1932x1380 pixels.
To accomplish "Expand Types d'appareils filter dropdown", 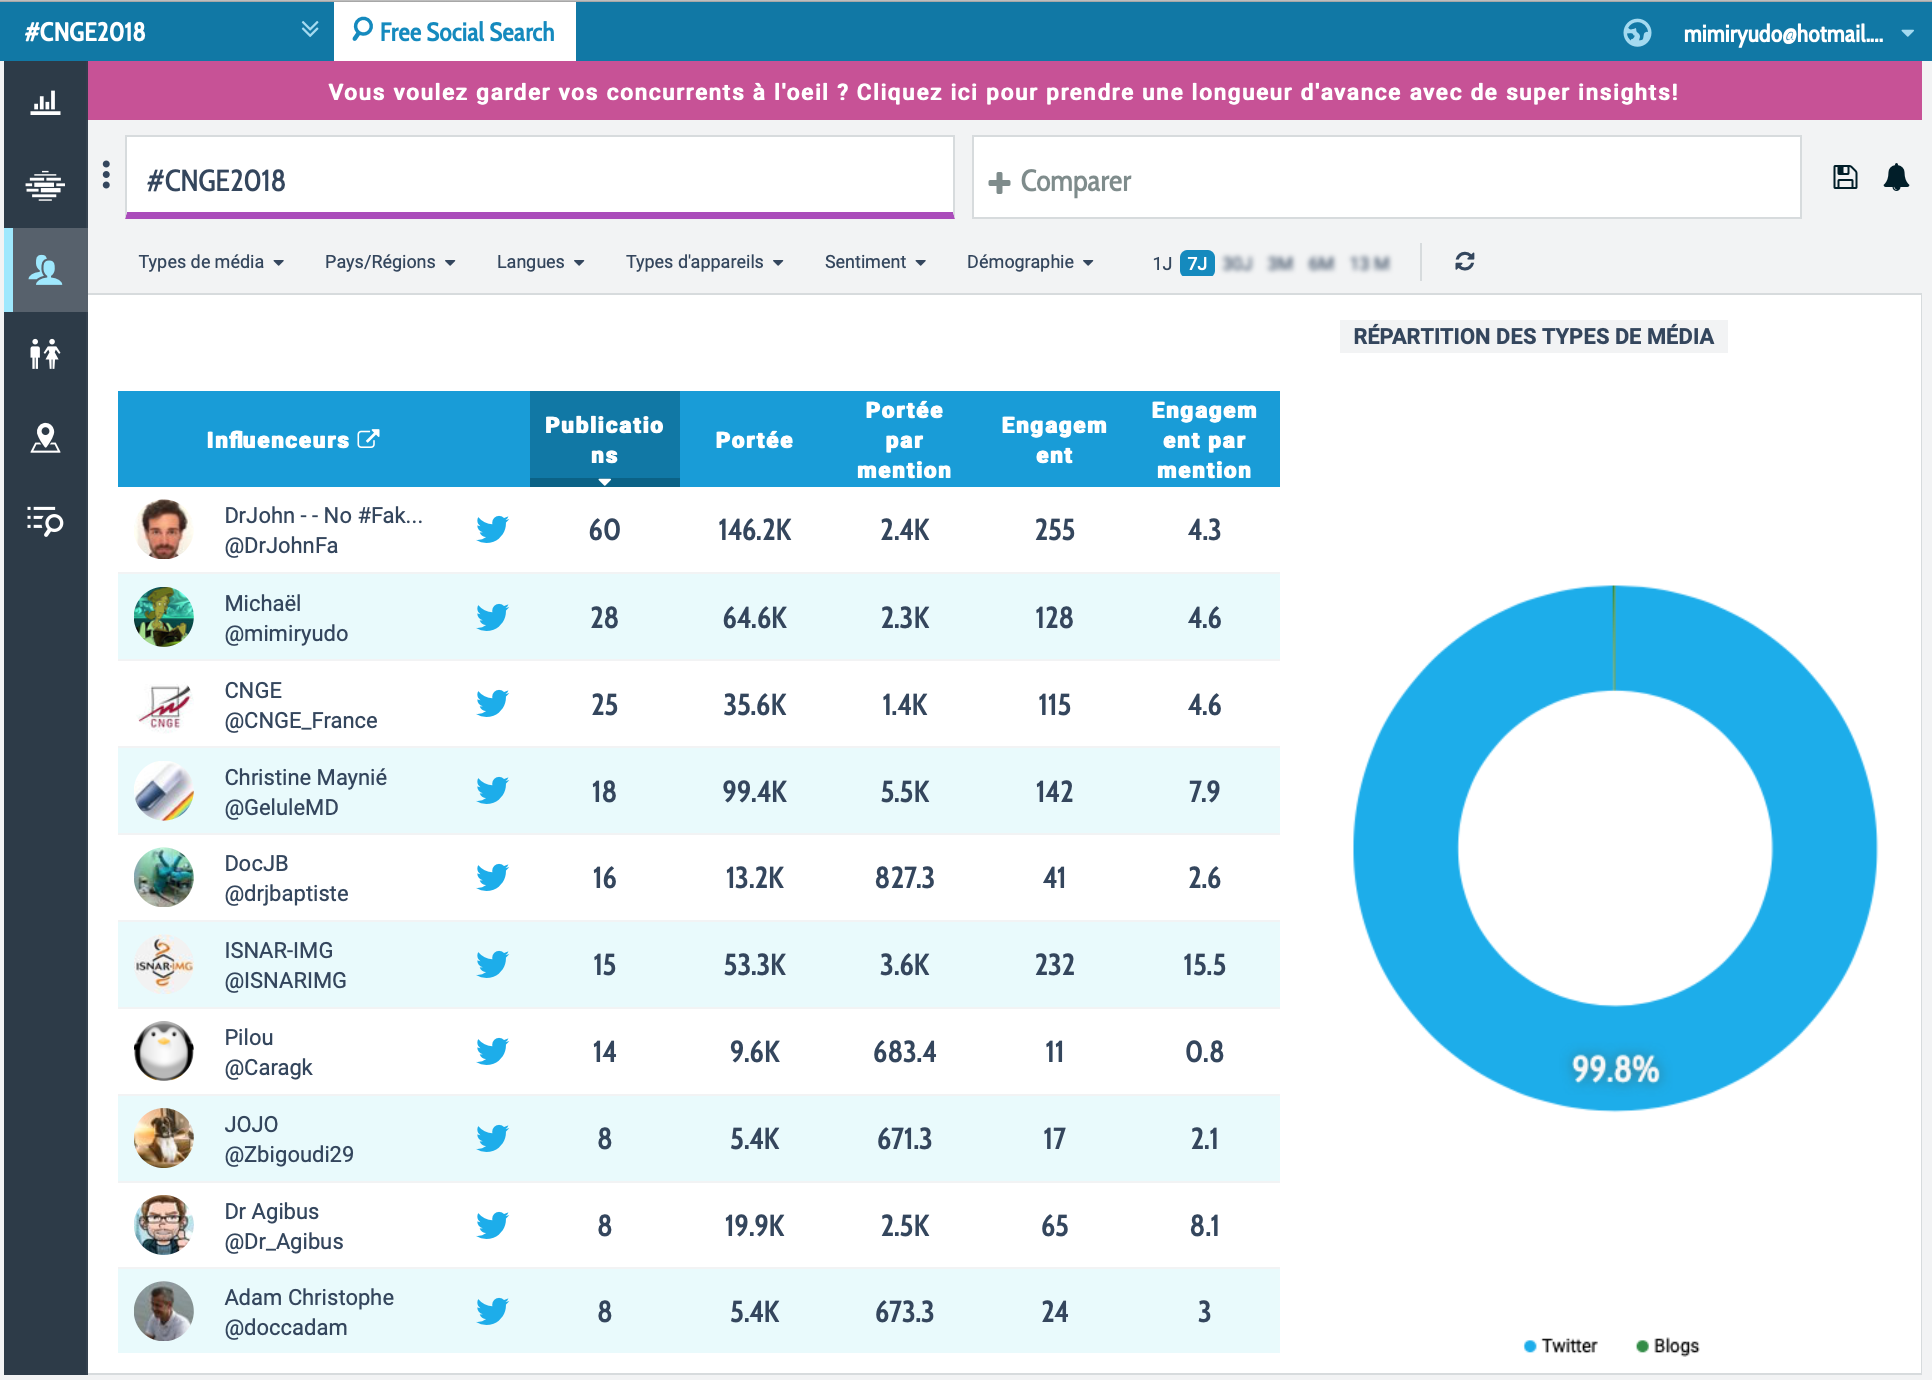I will [704, 262].
